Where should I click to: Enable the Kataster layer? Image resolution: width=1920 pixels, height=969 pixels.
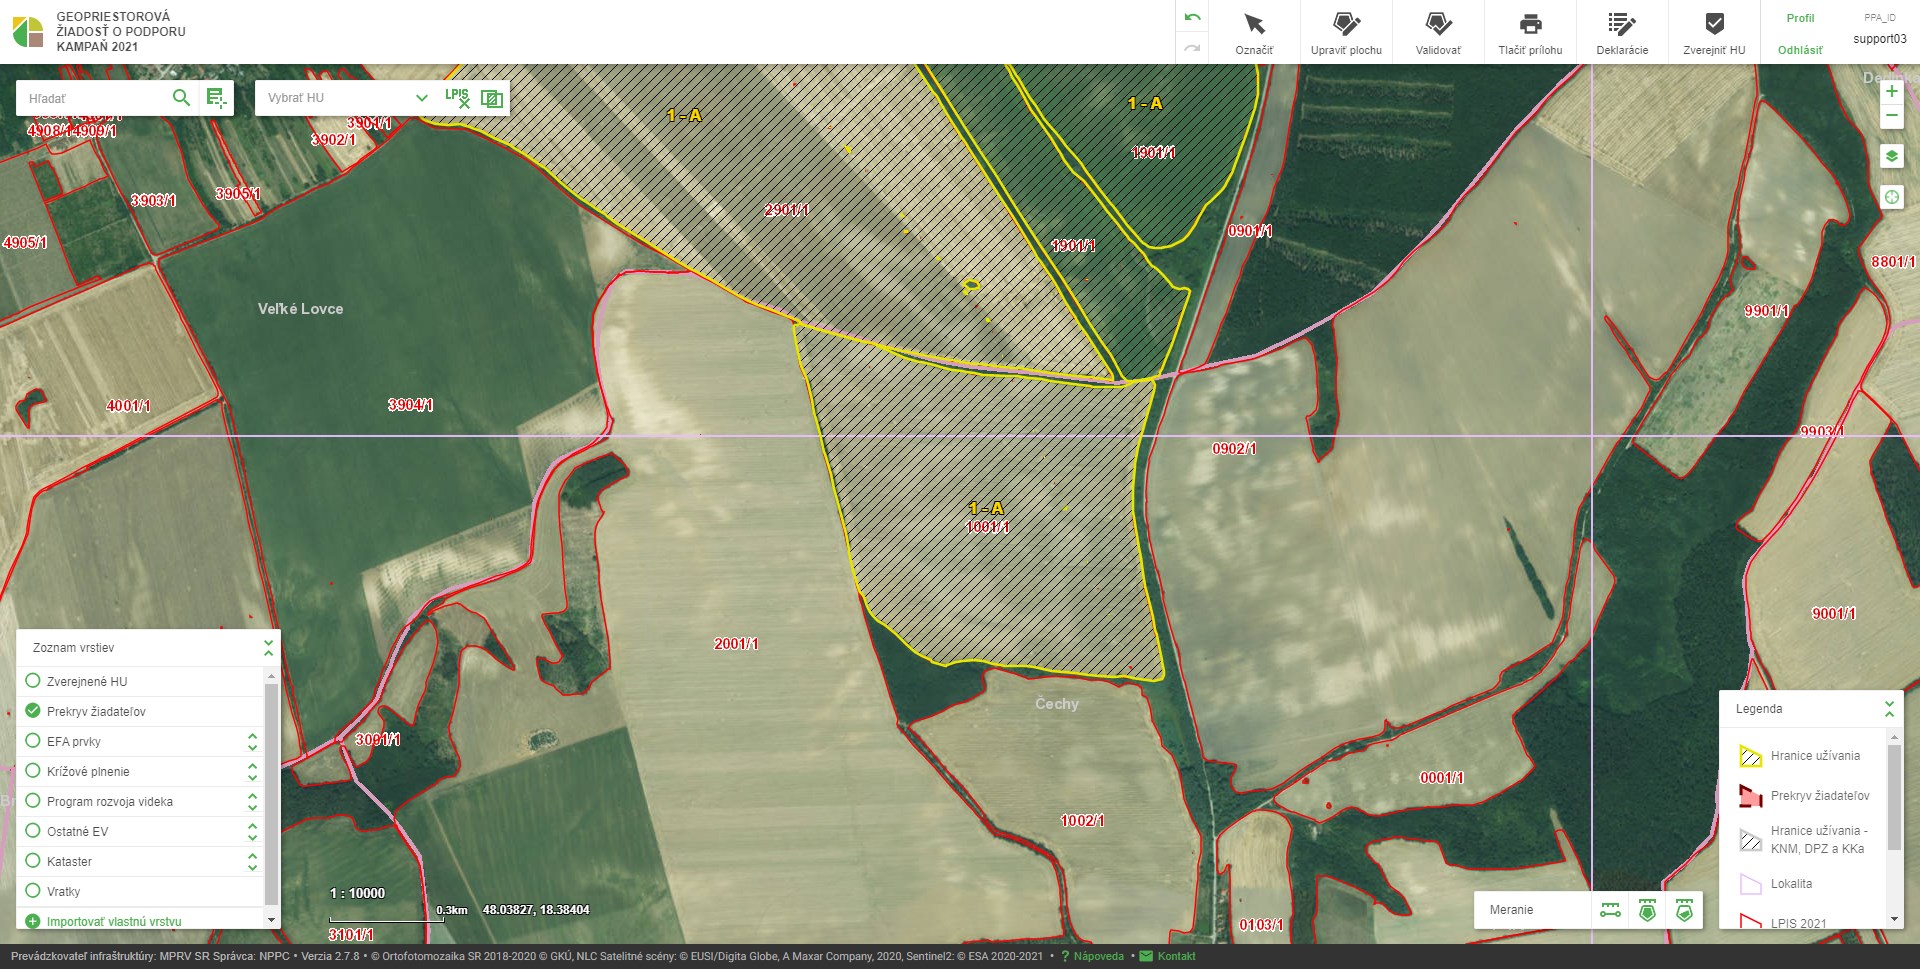(x=32, y=861)
